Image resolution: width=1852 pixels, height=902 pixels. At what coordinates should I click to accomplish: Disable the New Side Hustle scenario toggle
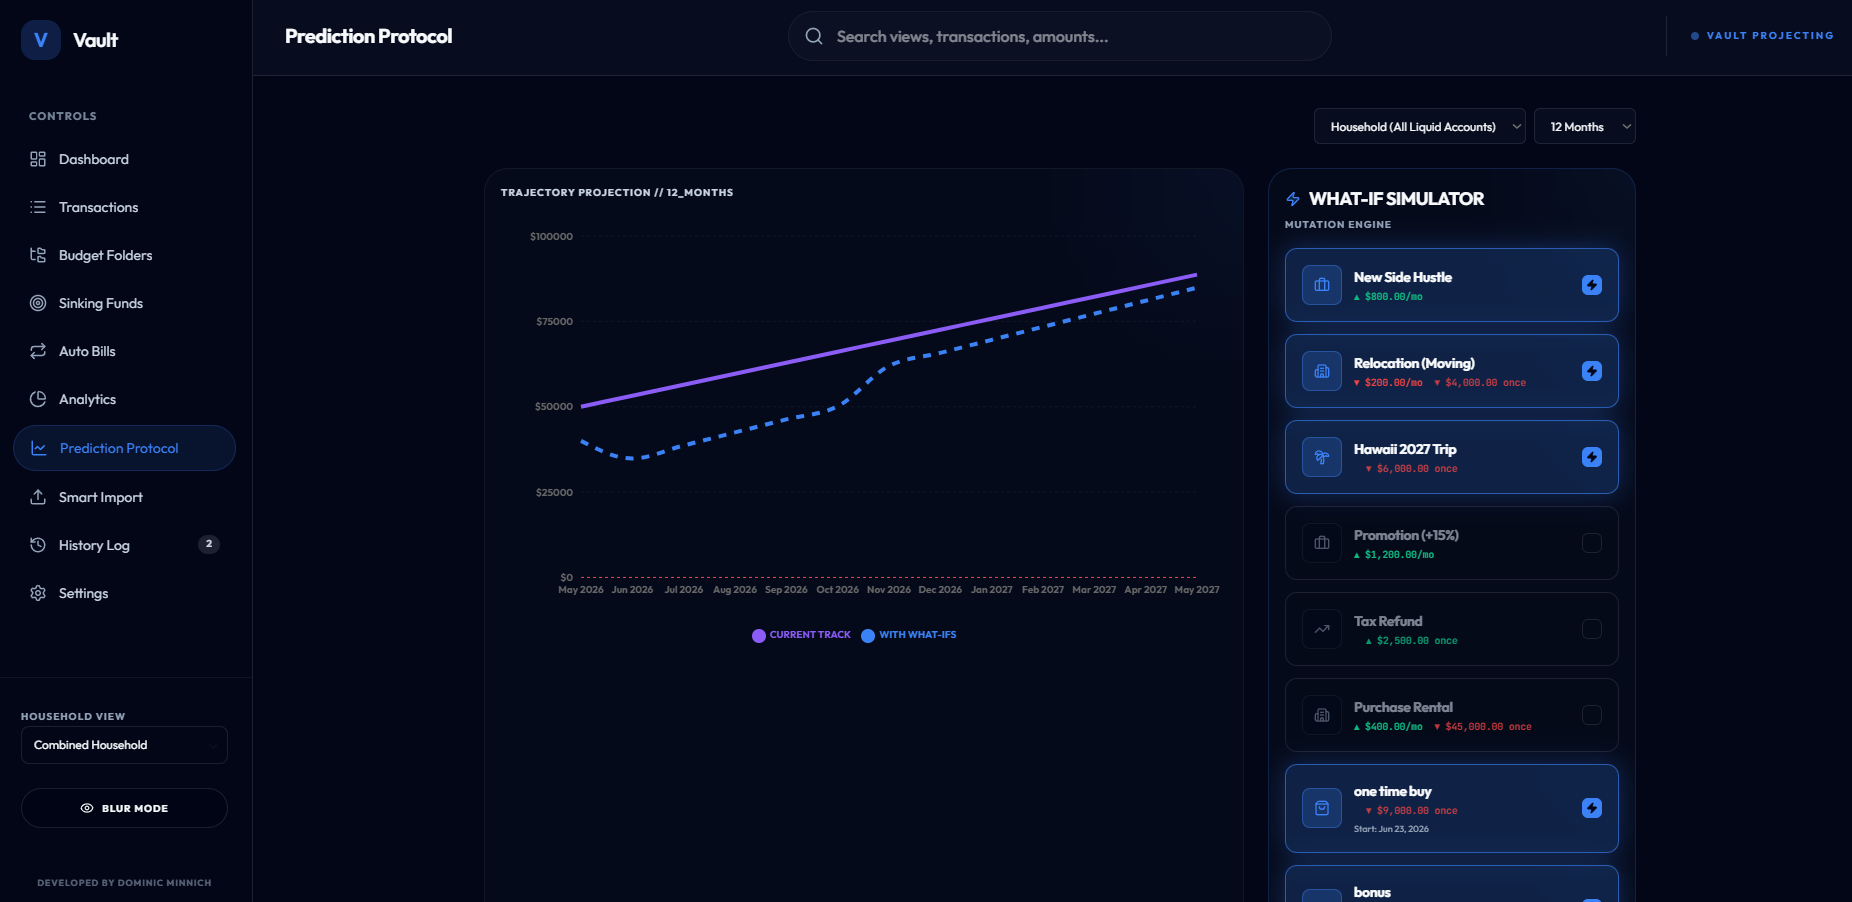(1592, 285)
